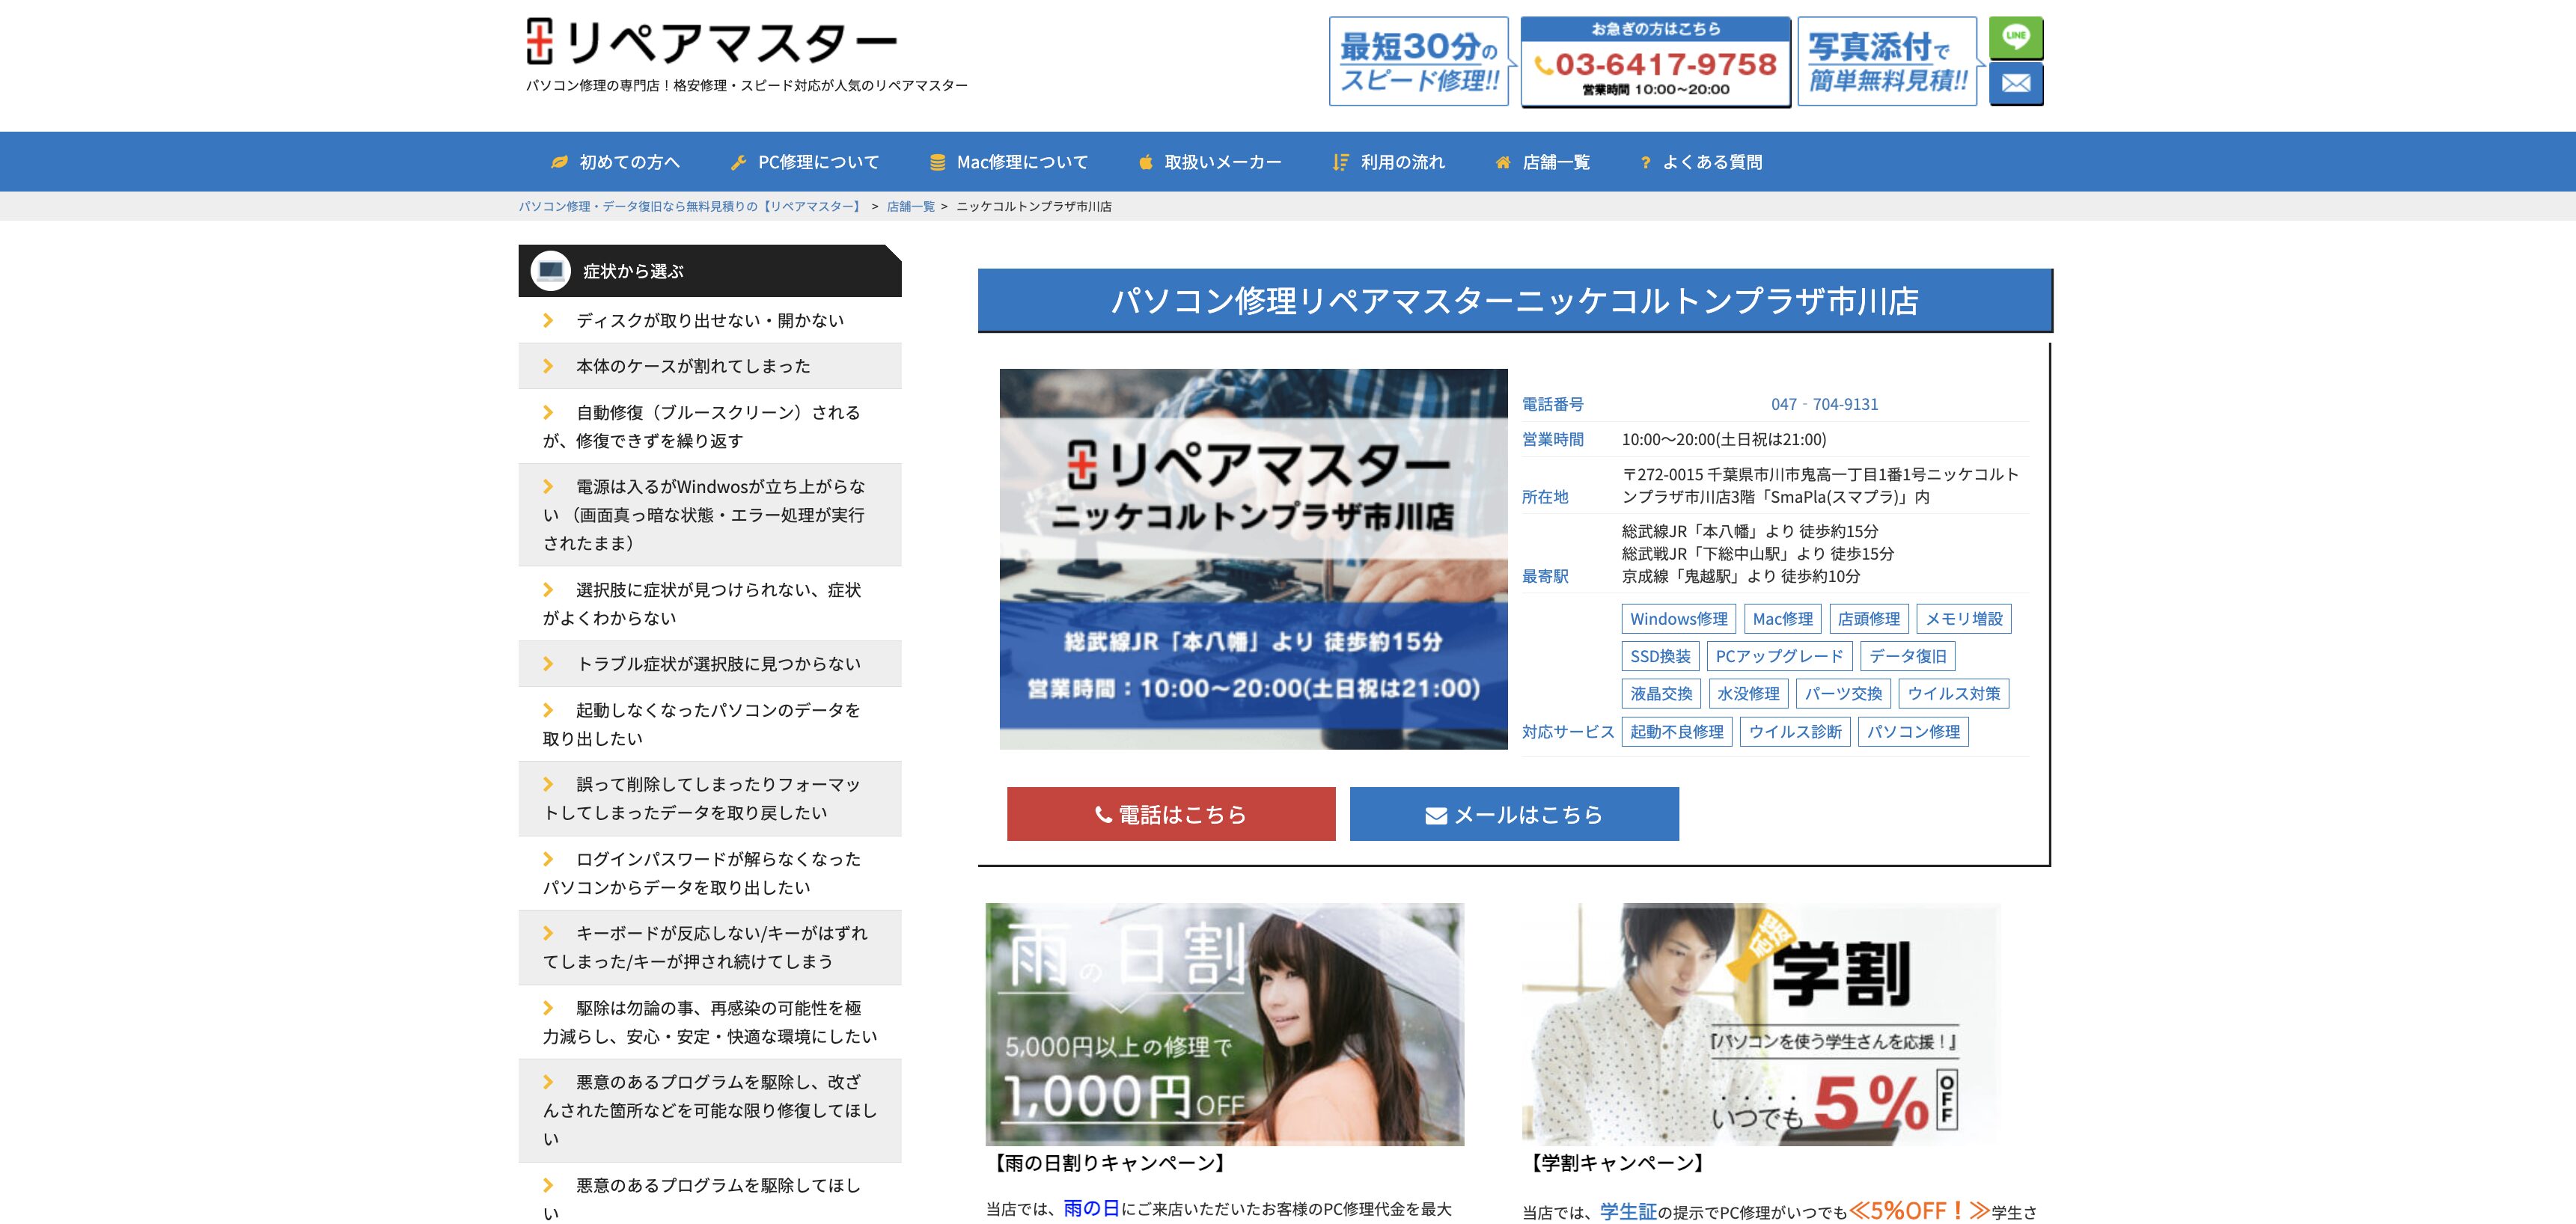
Task: Click 駆除は勿論の事、再感染 sidebar item
Action: click(x=710, y=1022)
